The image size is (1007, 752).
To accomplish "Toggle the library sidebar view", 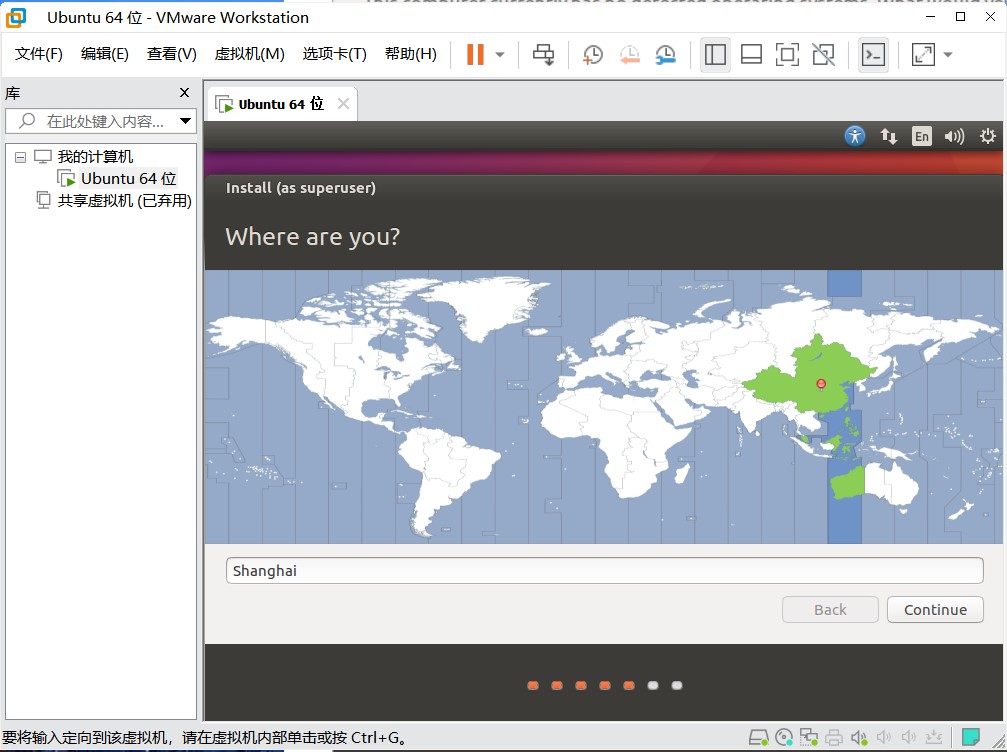I will pos(715,54).
